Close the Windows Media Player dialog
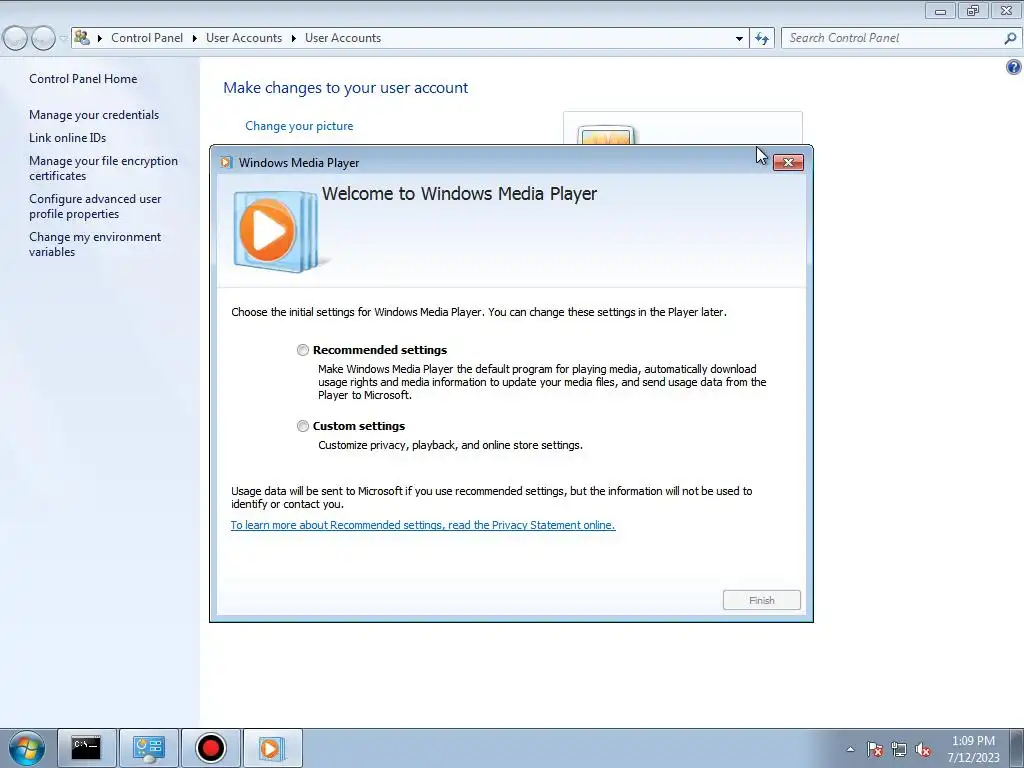 click(788, 163)
